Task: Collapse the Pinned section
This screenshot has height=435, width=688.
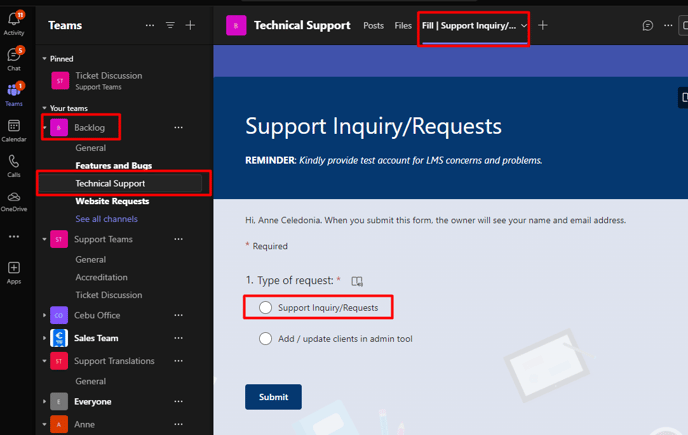Action: pos(44,58)
